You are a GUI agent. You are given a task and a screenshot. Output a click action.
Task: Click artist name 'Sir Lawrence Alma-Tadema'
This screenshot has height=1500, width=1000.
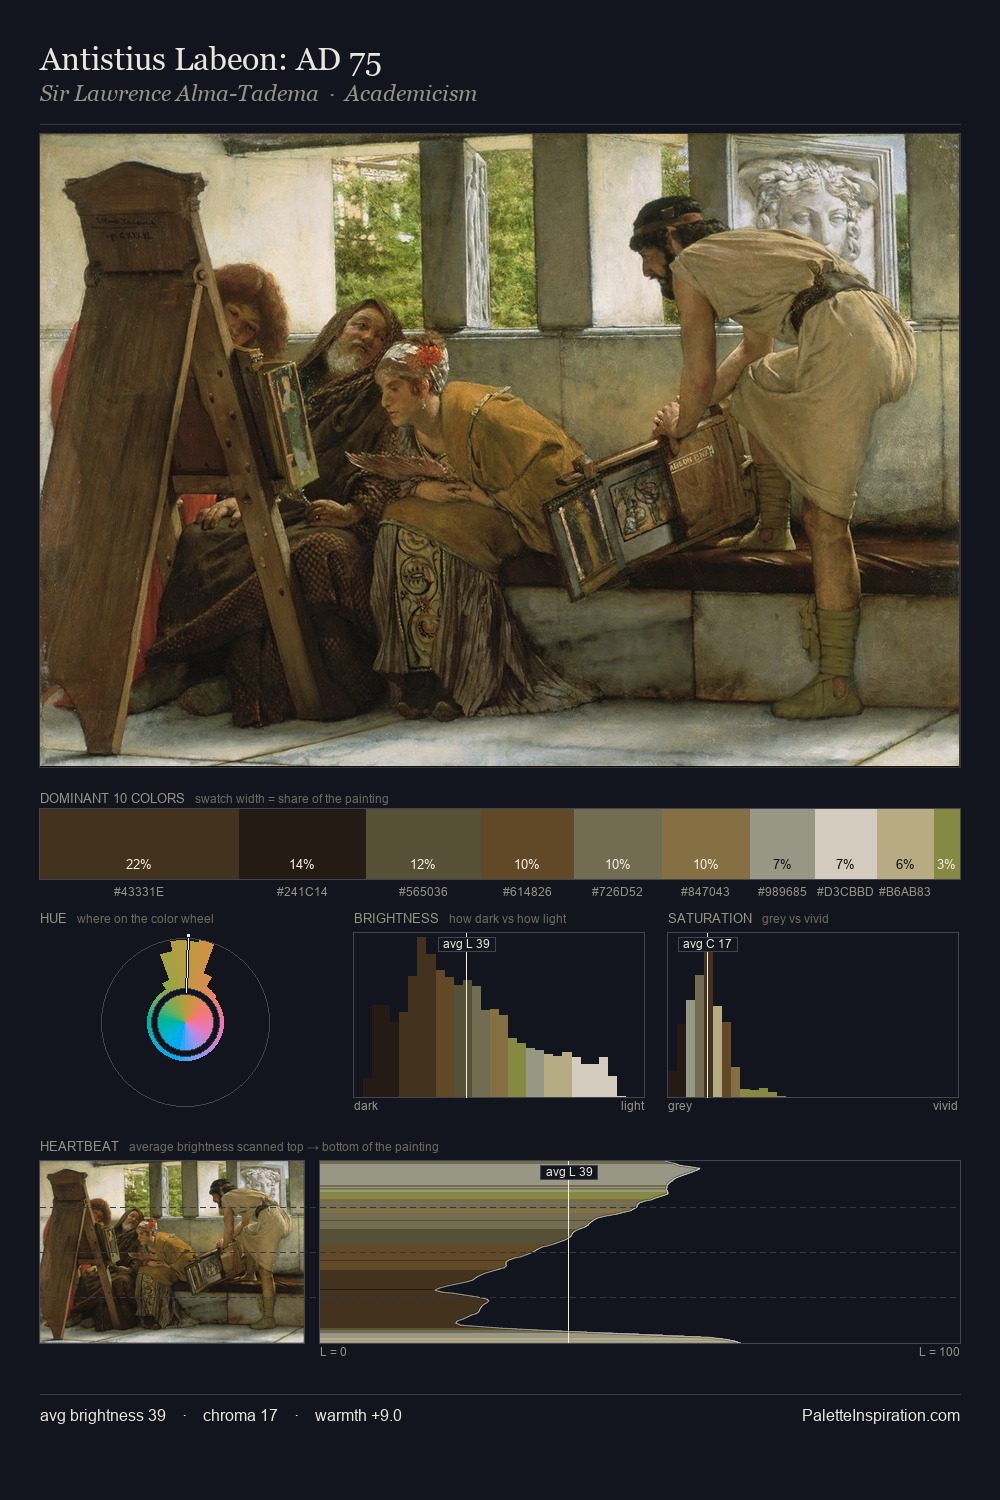pos(179,94)
